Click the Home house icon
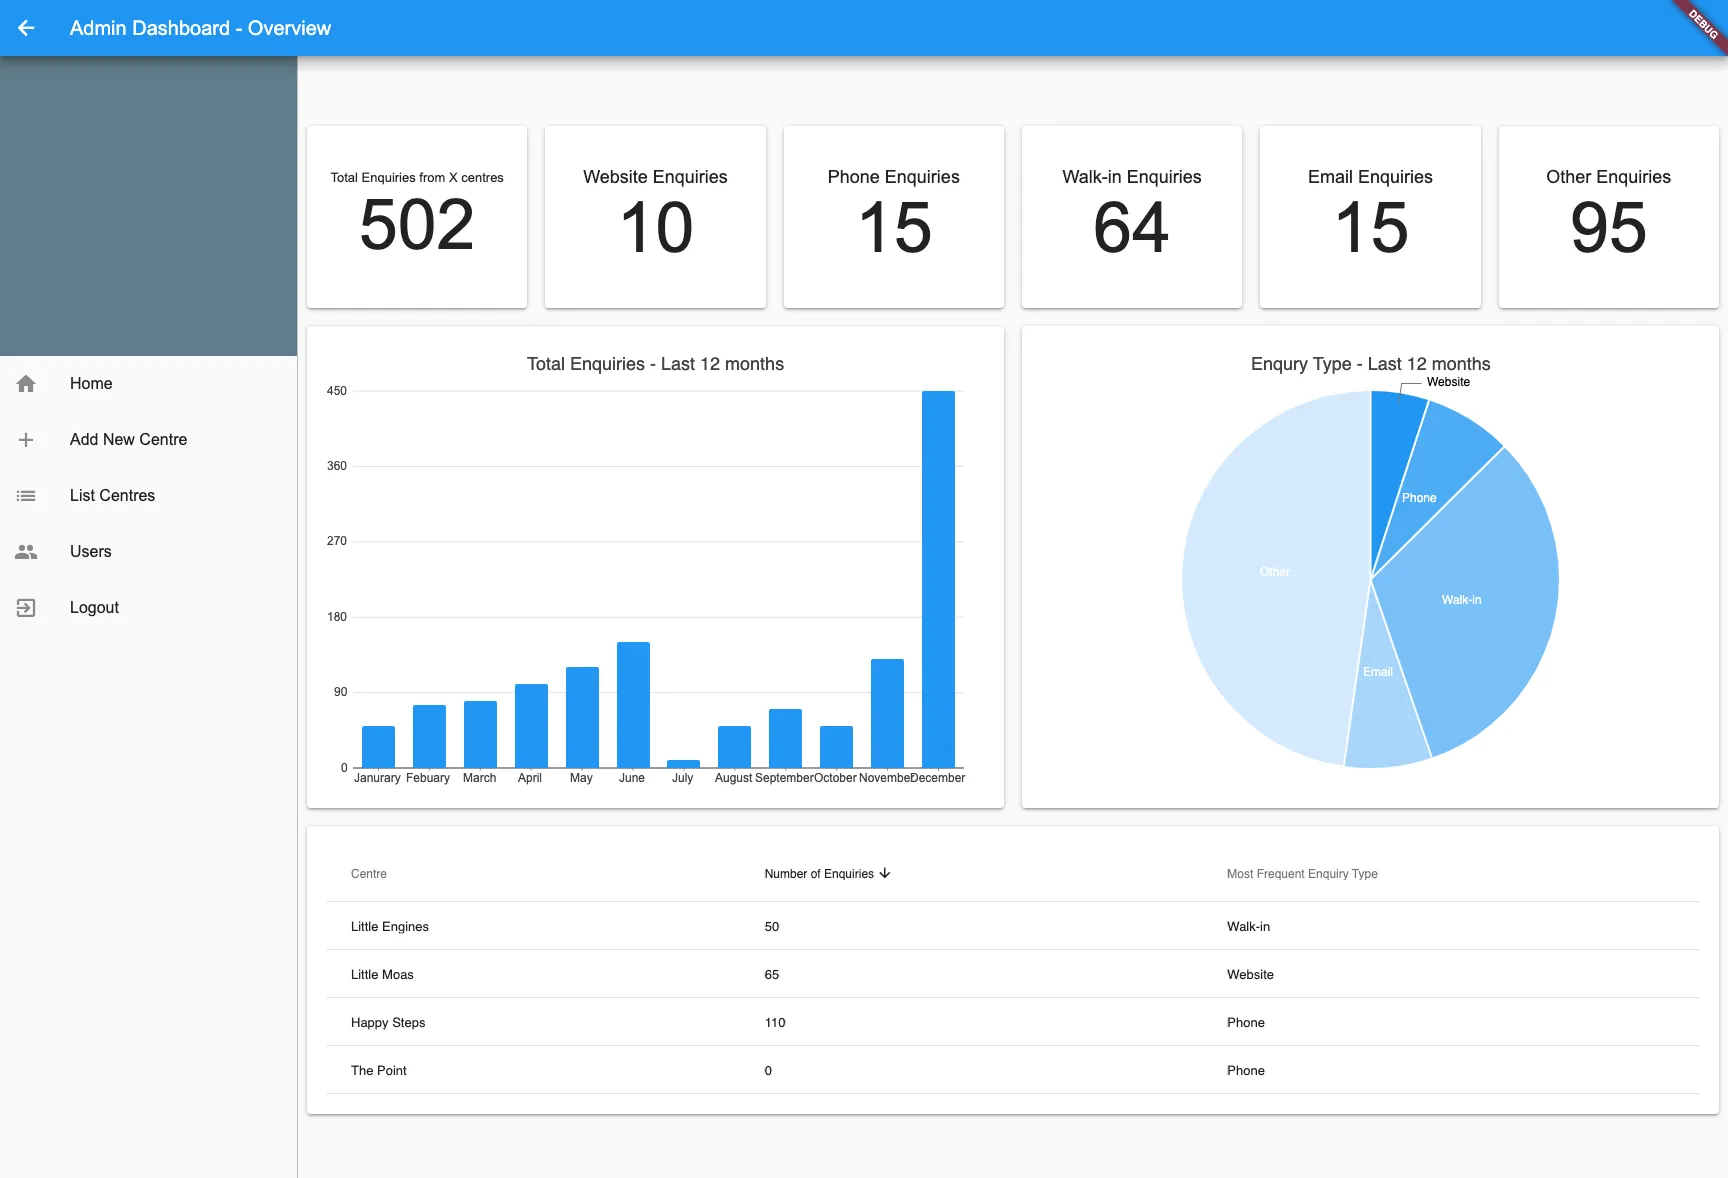1728x1178 pixels. point(26,384)
